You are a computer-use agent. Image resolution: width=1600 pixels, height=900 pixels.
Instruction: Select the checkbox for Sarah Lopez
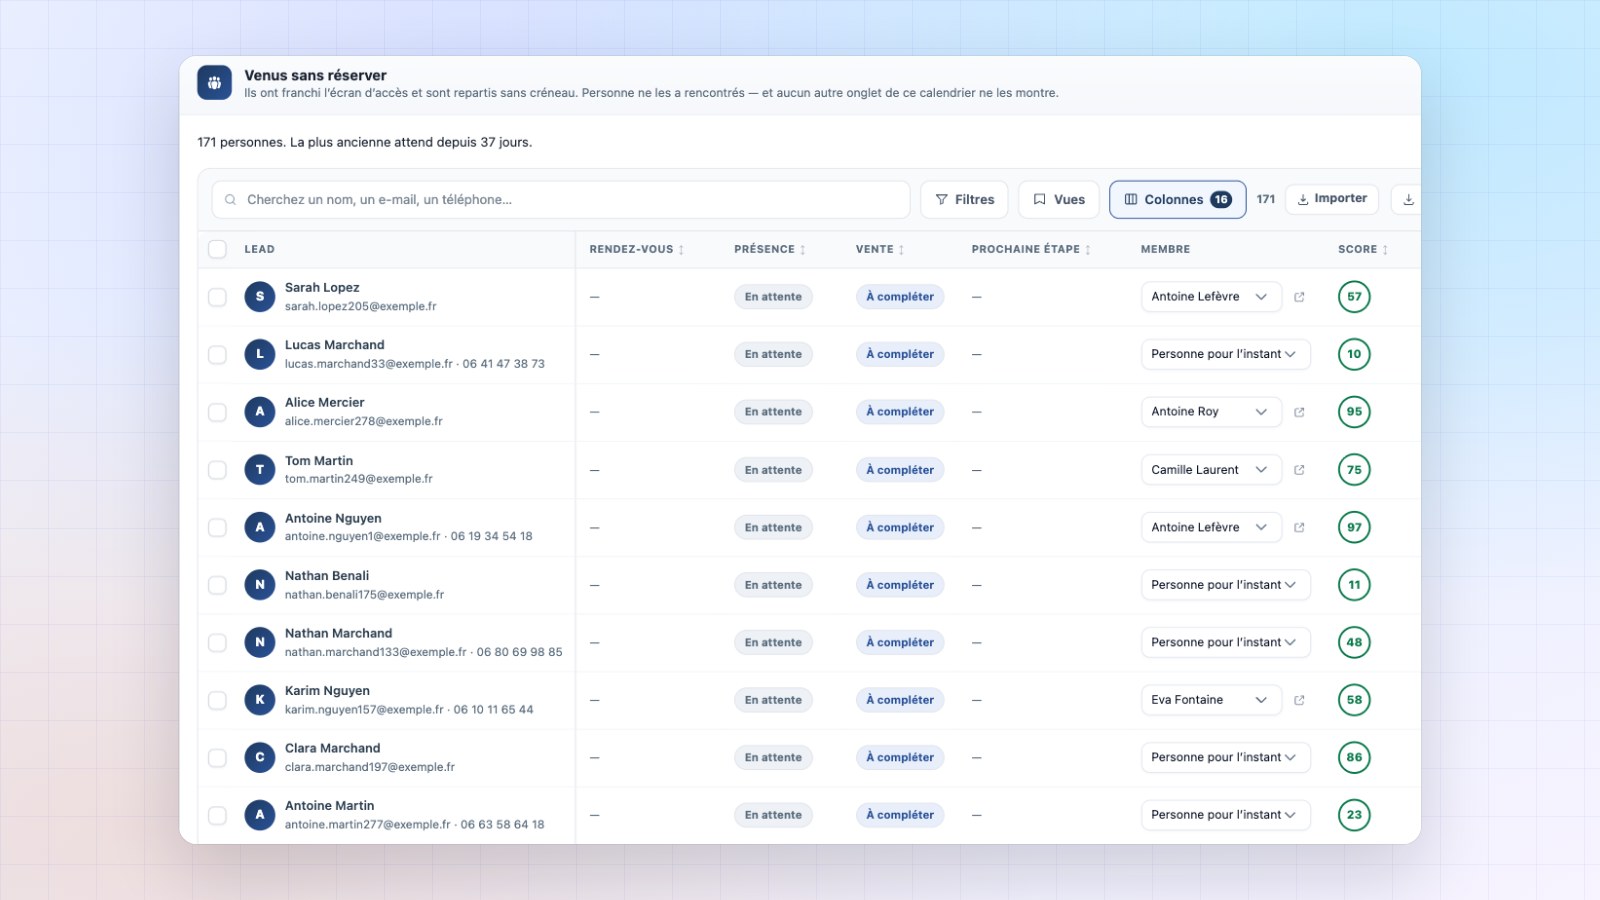pos(217,297)
